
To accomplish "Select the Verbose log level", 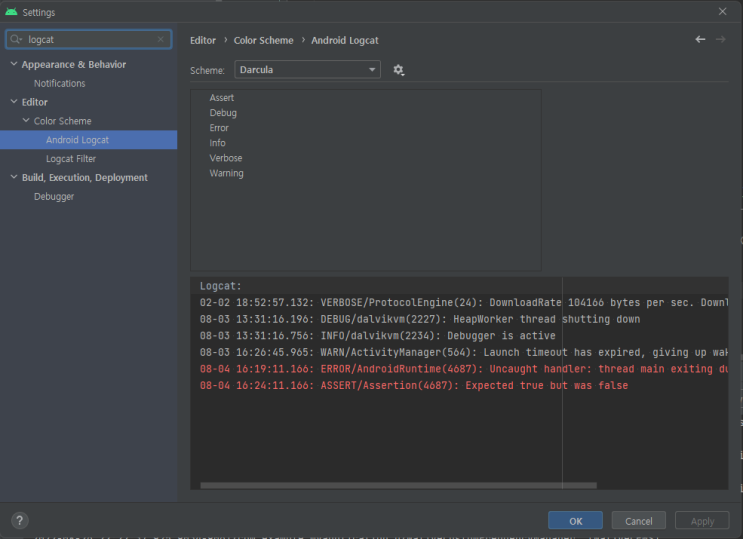I will [226, 158].
